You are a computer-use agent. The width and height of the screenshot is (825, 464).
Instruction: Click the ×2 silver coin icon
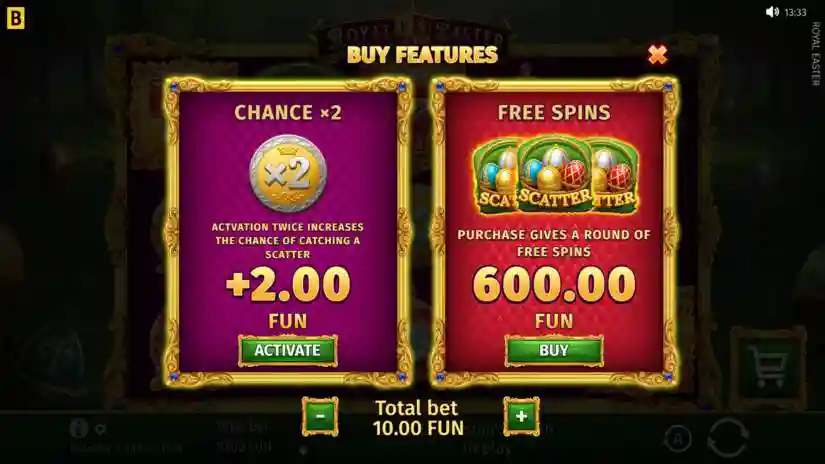(288, 174)
